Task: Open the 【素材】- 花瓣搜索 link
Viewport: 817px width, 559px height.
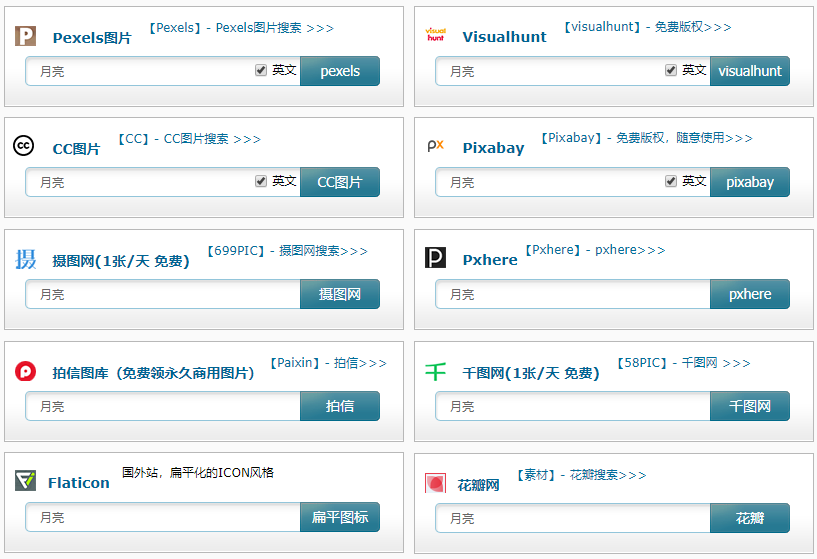Action: (x=581, y=475)
